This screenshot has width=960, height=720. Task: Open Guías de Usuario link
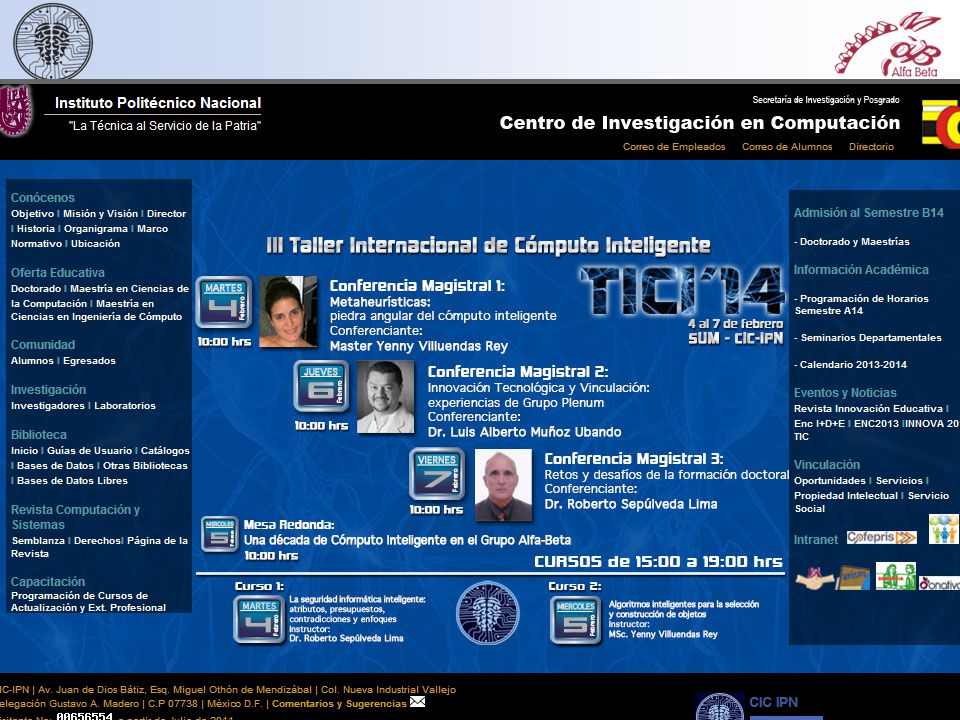coord(89,451)
